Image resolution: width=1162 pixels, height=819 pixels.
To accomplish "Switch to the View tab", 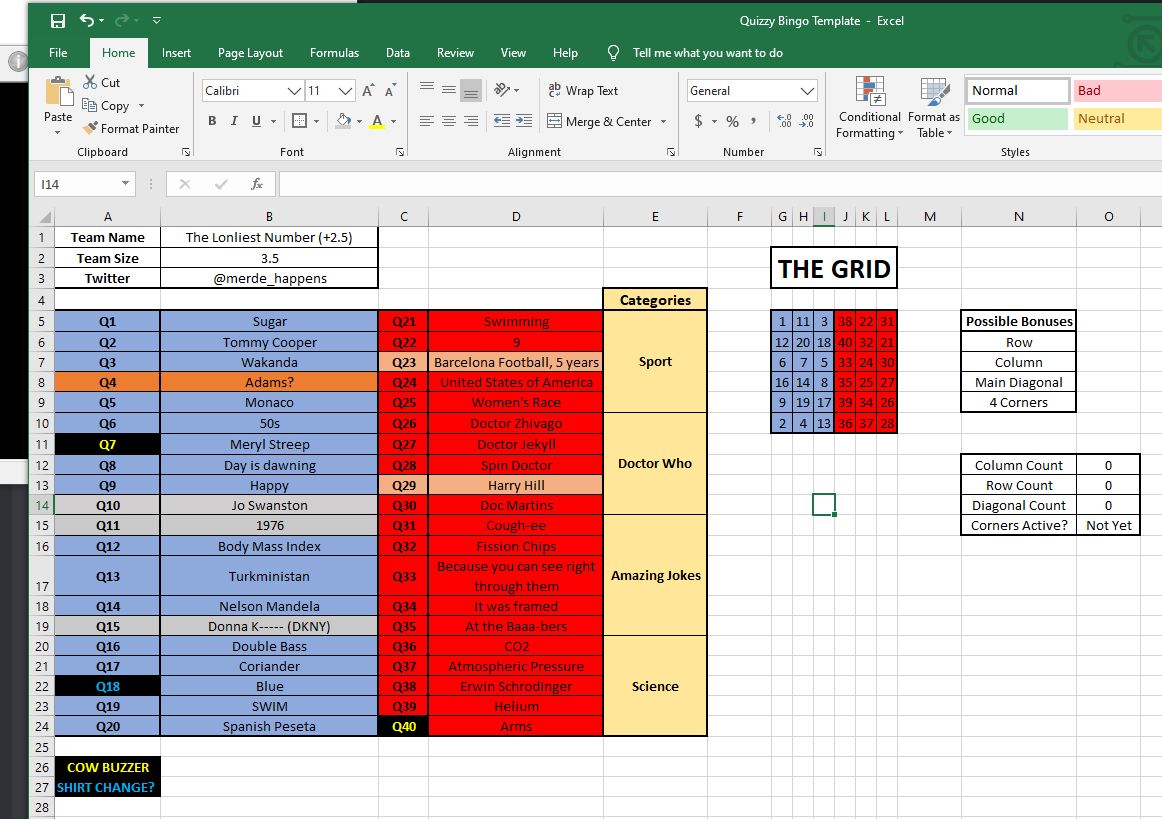I will tap(513, 53).
